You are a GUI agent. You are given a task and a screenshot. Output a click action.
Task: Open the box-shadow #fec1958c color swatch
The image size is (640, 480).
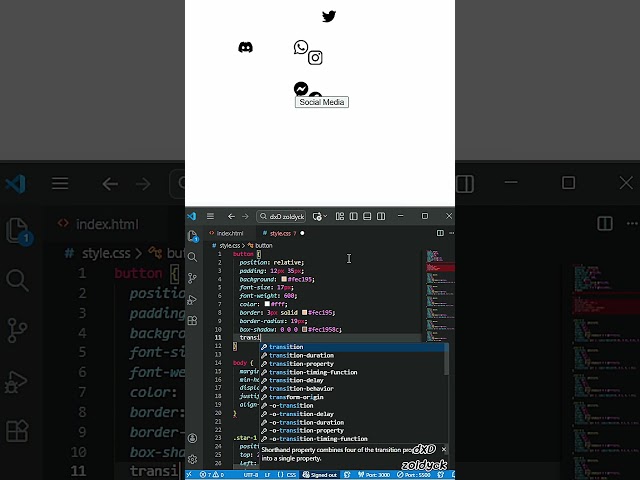coord(304,329)
